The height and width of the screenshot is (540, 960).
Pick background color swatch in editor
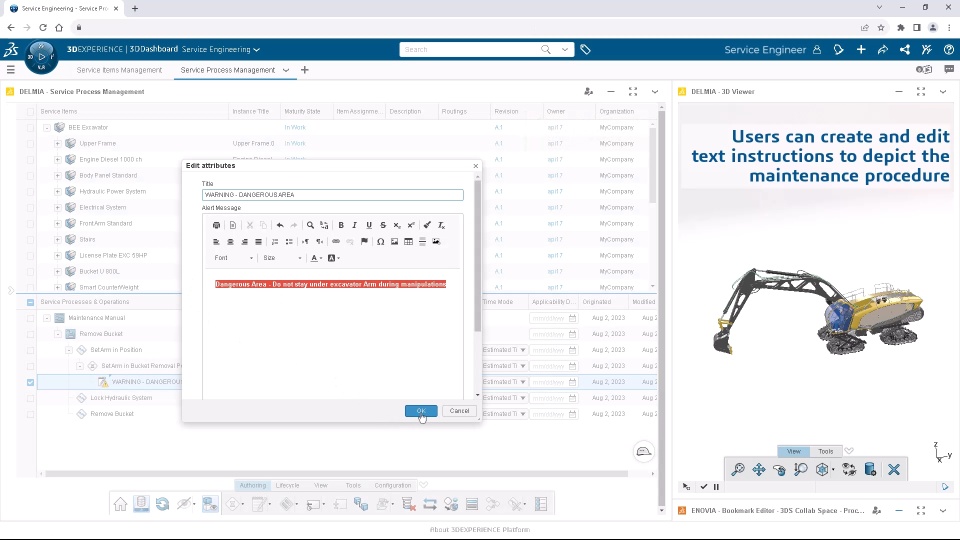point(331,258)
